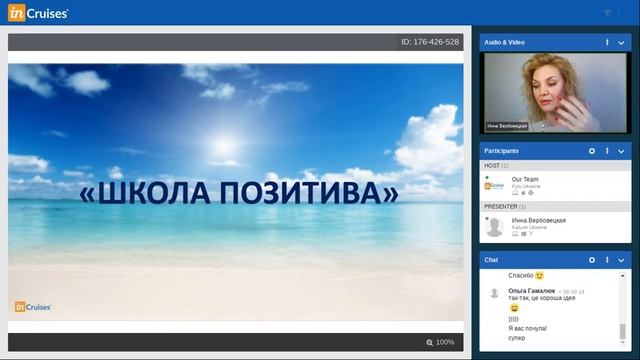Select the Our Team host entry

555,186
